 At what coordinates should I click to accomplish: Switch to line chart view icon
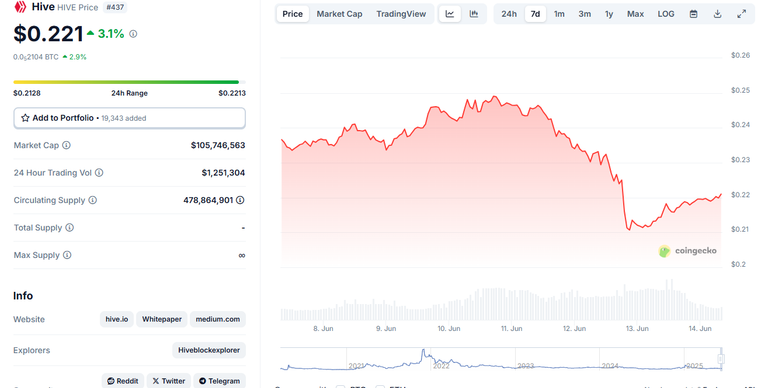[x=450, y=14]
